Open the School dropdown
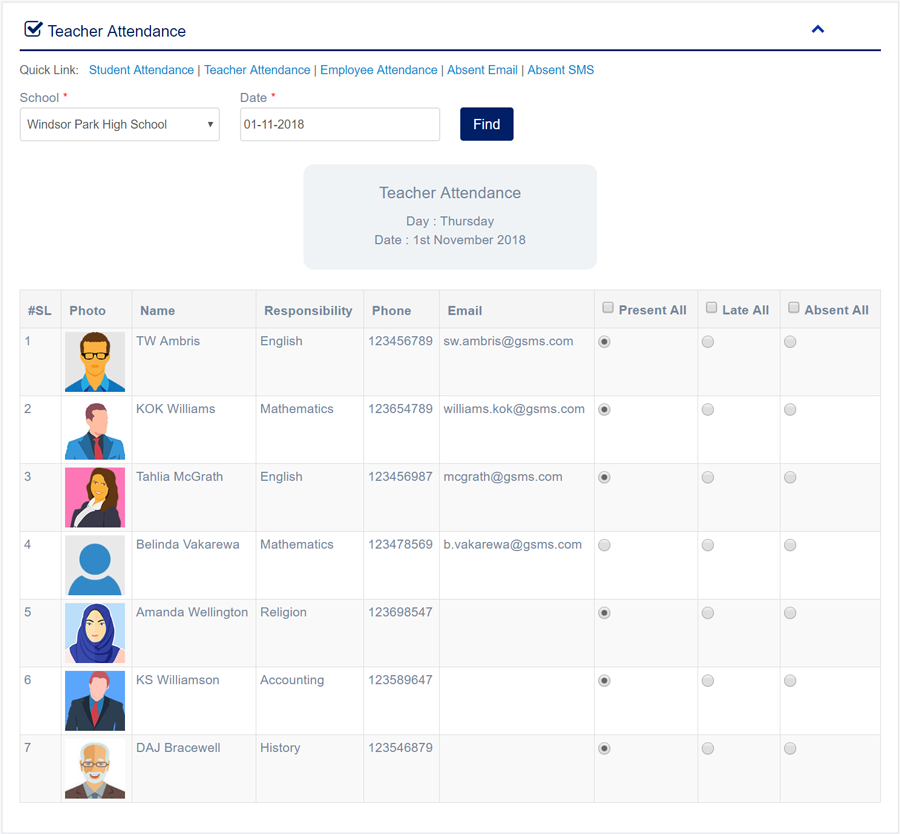 coord(120,125)
